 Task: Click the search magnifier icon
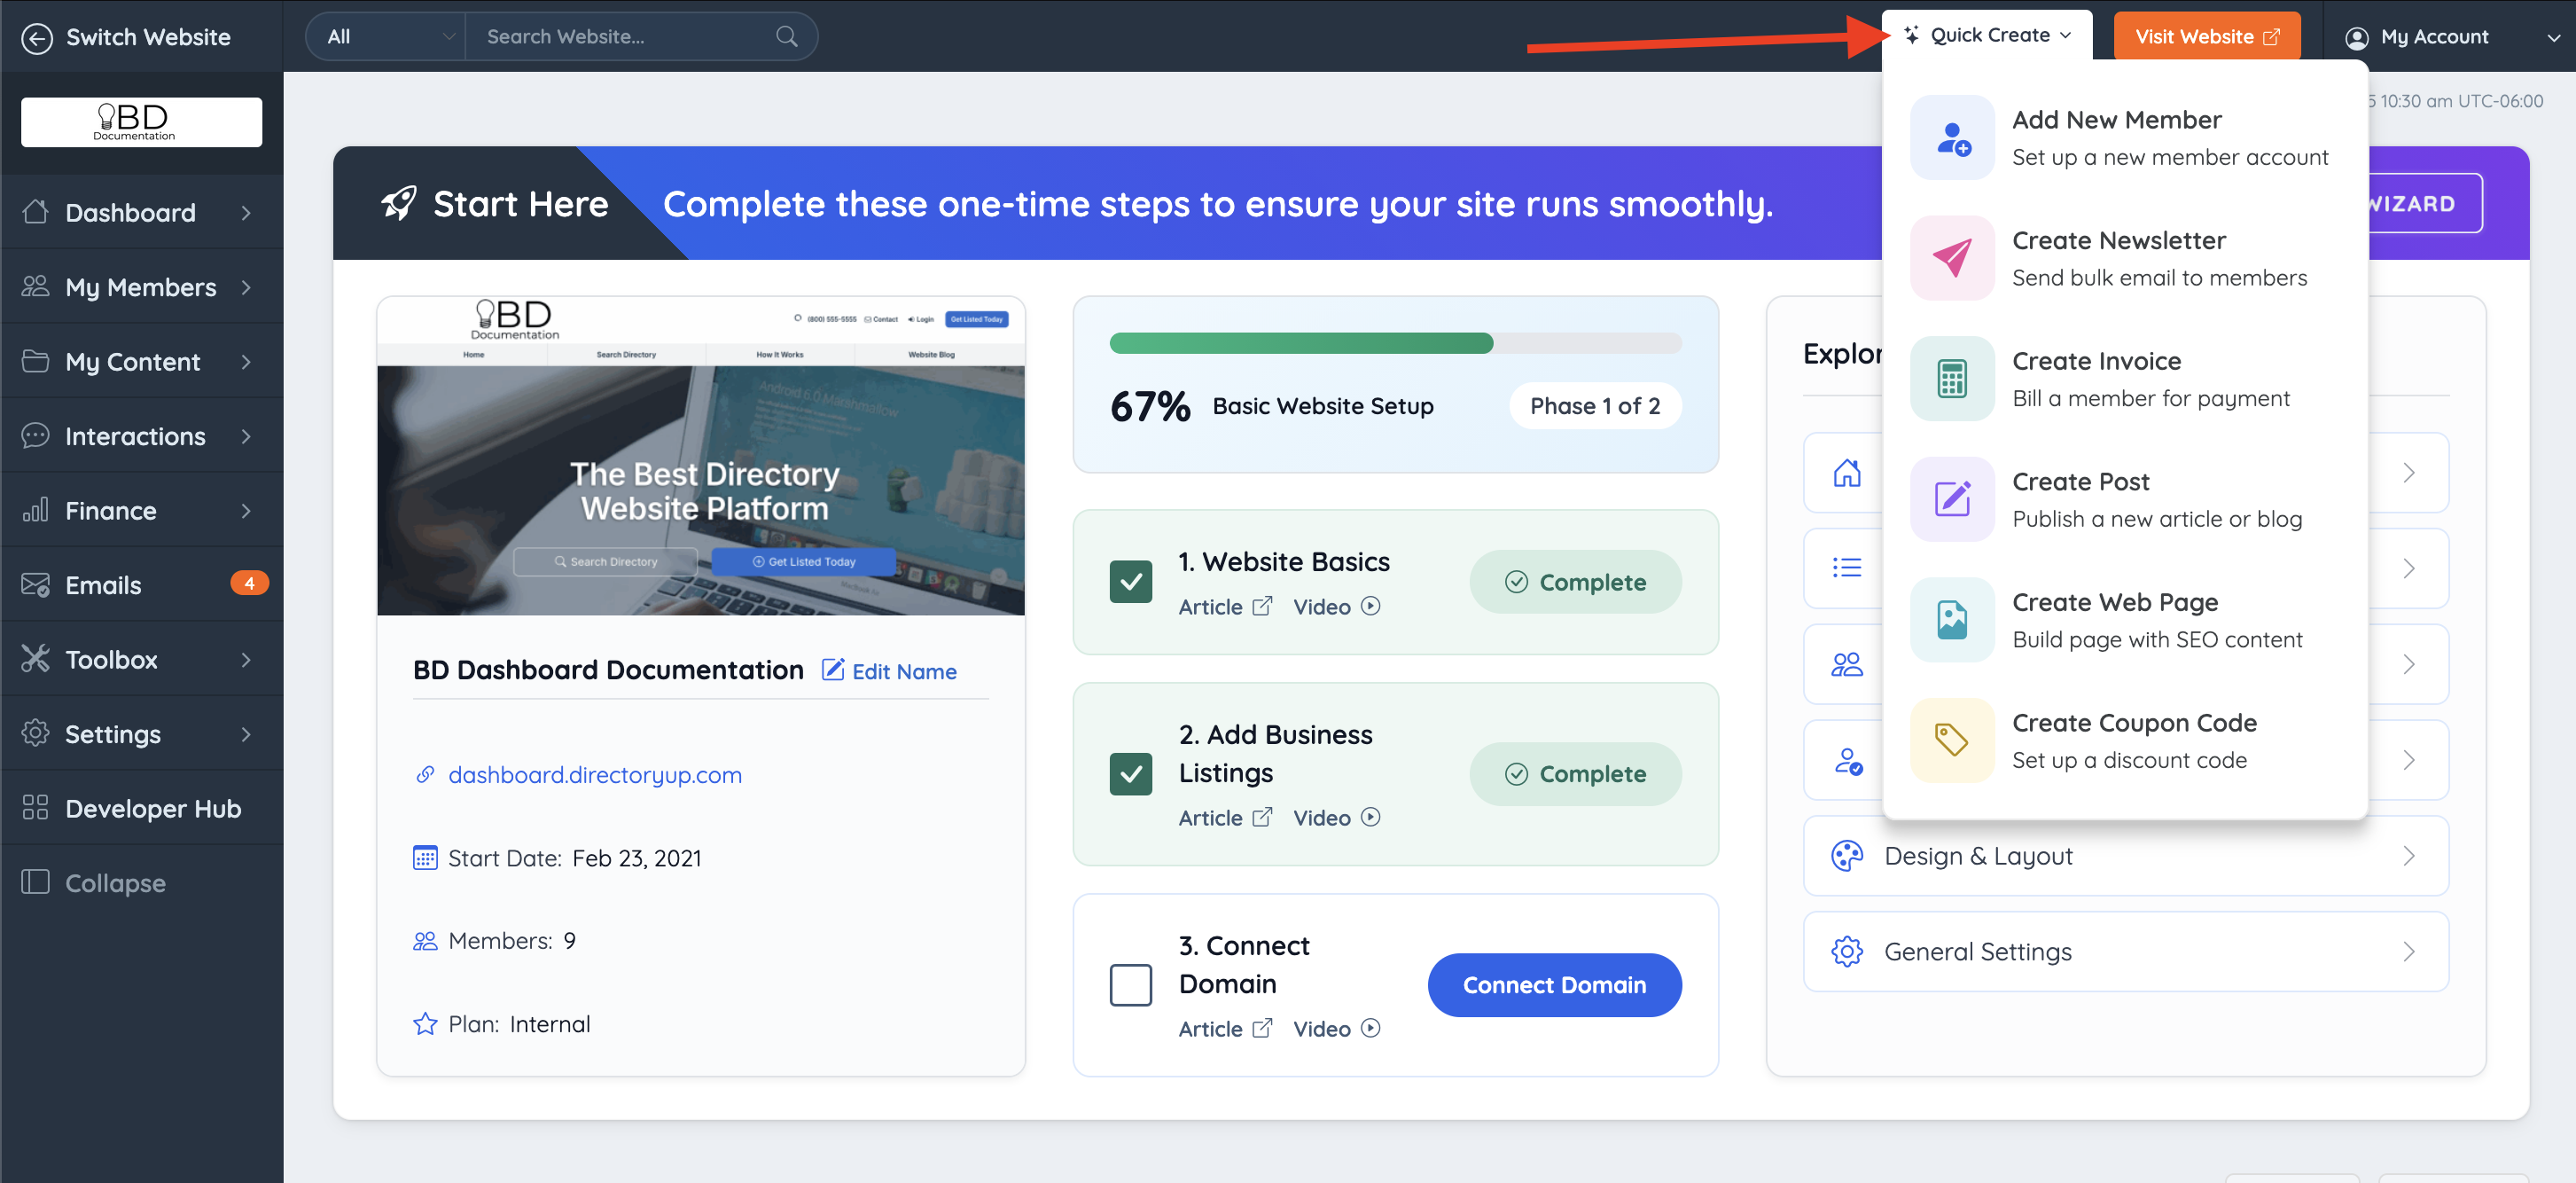[786, 37]
